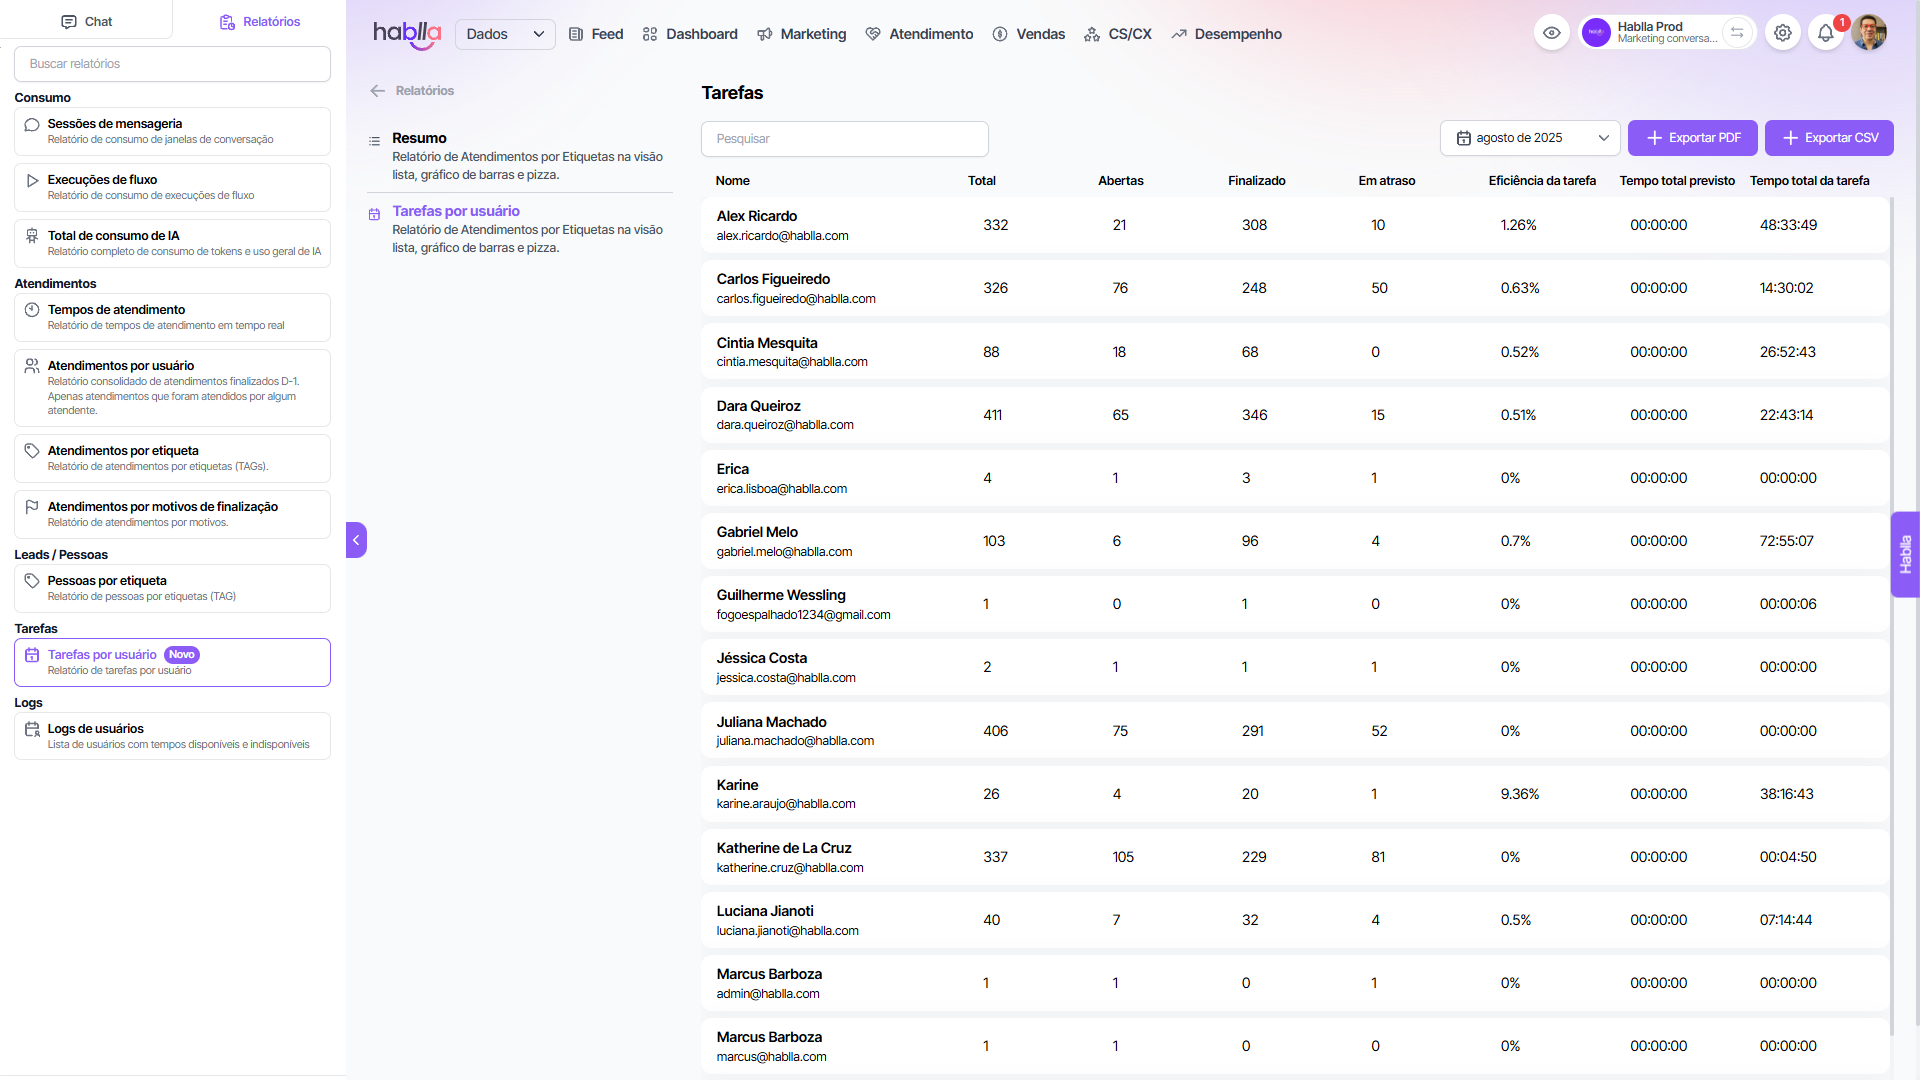The height and width of the screenshot is (1080, 1920).
Task: Click the user profile avatar
Action: [x=1868, y=33]
